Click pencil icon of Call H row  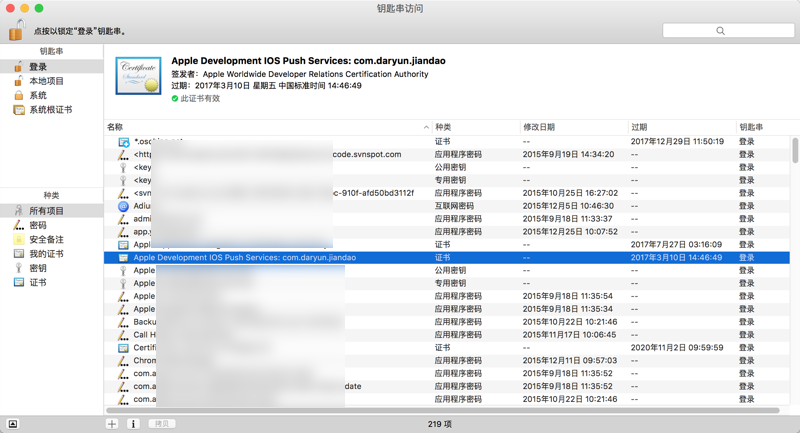(123, 335)
